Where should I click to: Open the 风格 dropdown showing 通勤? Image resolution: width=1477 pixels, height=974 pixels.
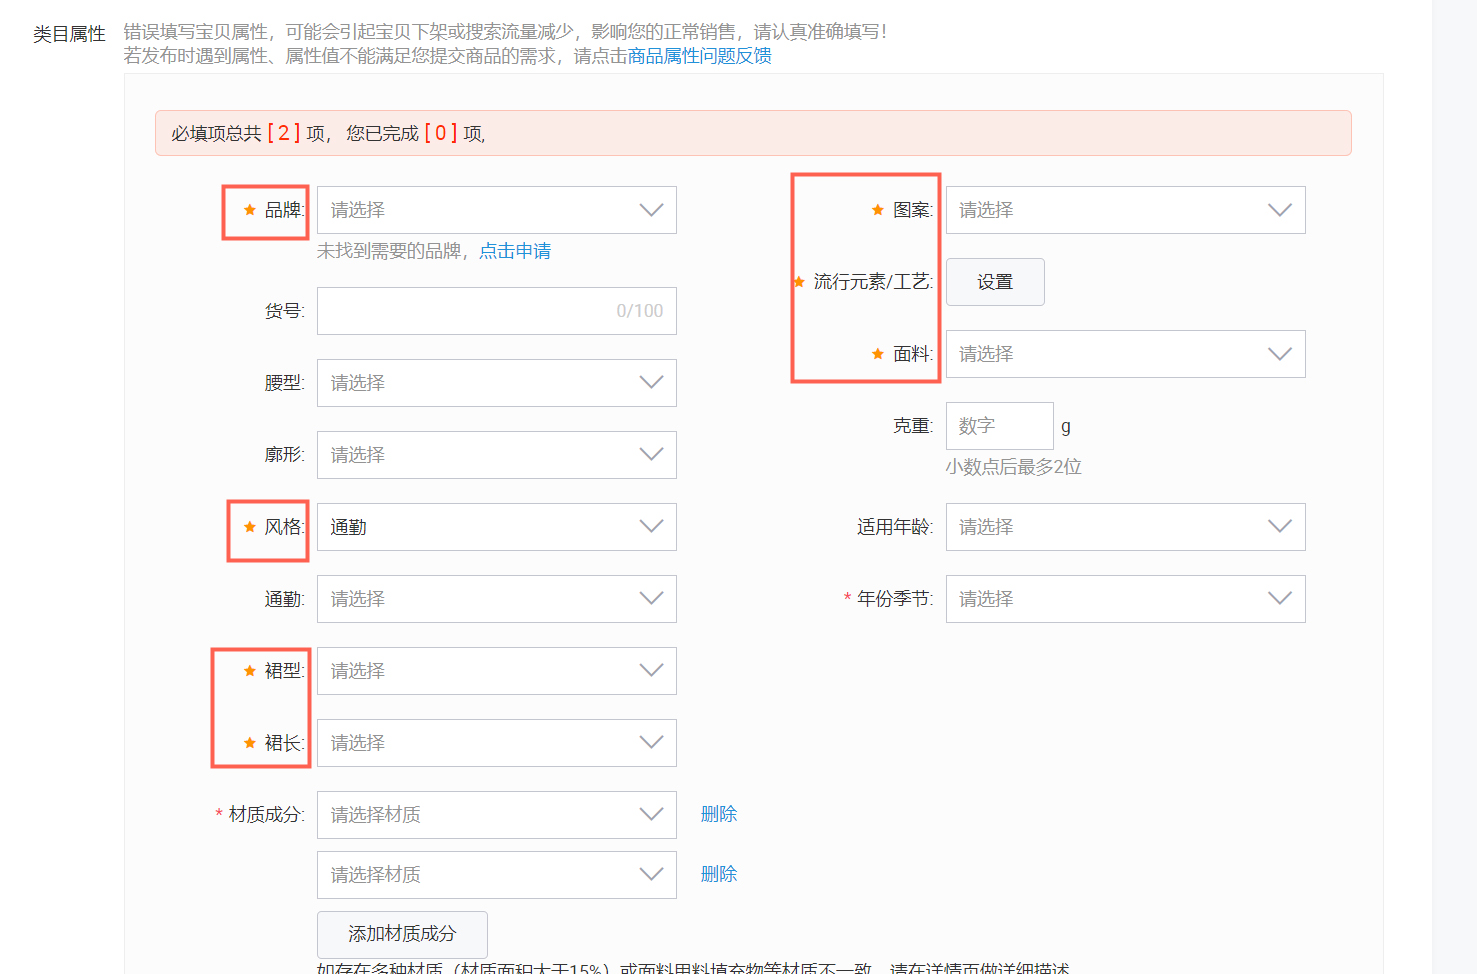click(496, 527)
